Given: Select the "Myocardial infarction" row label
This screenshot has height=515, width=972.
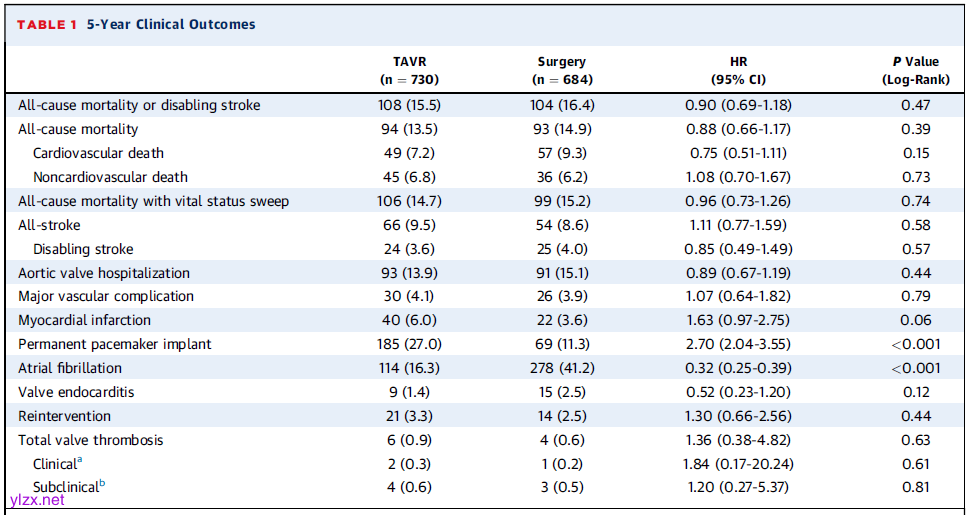Looking at the screenshot, I should [85, 320].
